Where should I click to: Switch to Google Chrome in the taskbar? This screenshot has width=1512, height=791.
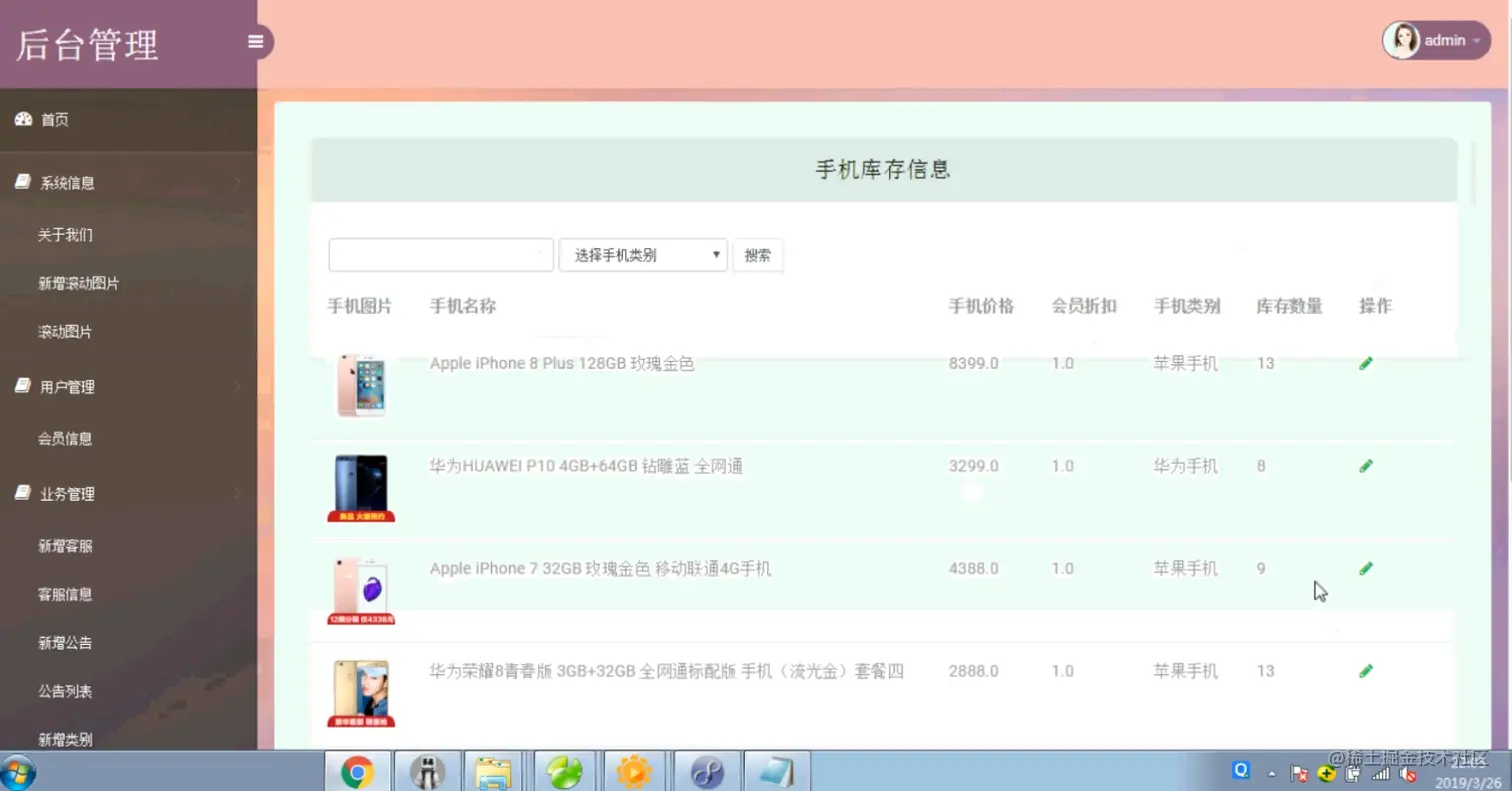point(358,772)
